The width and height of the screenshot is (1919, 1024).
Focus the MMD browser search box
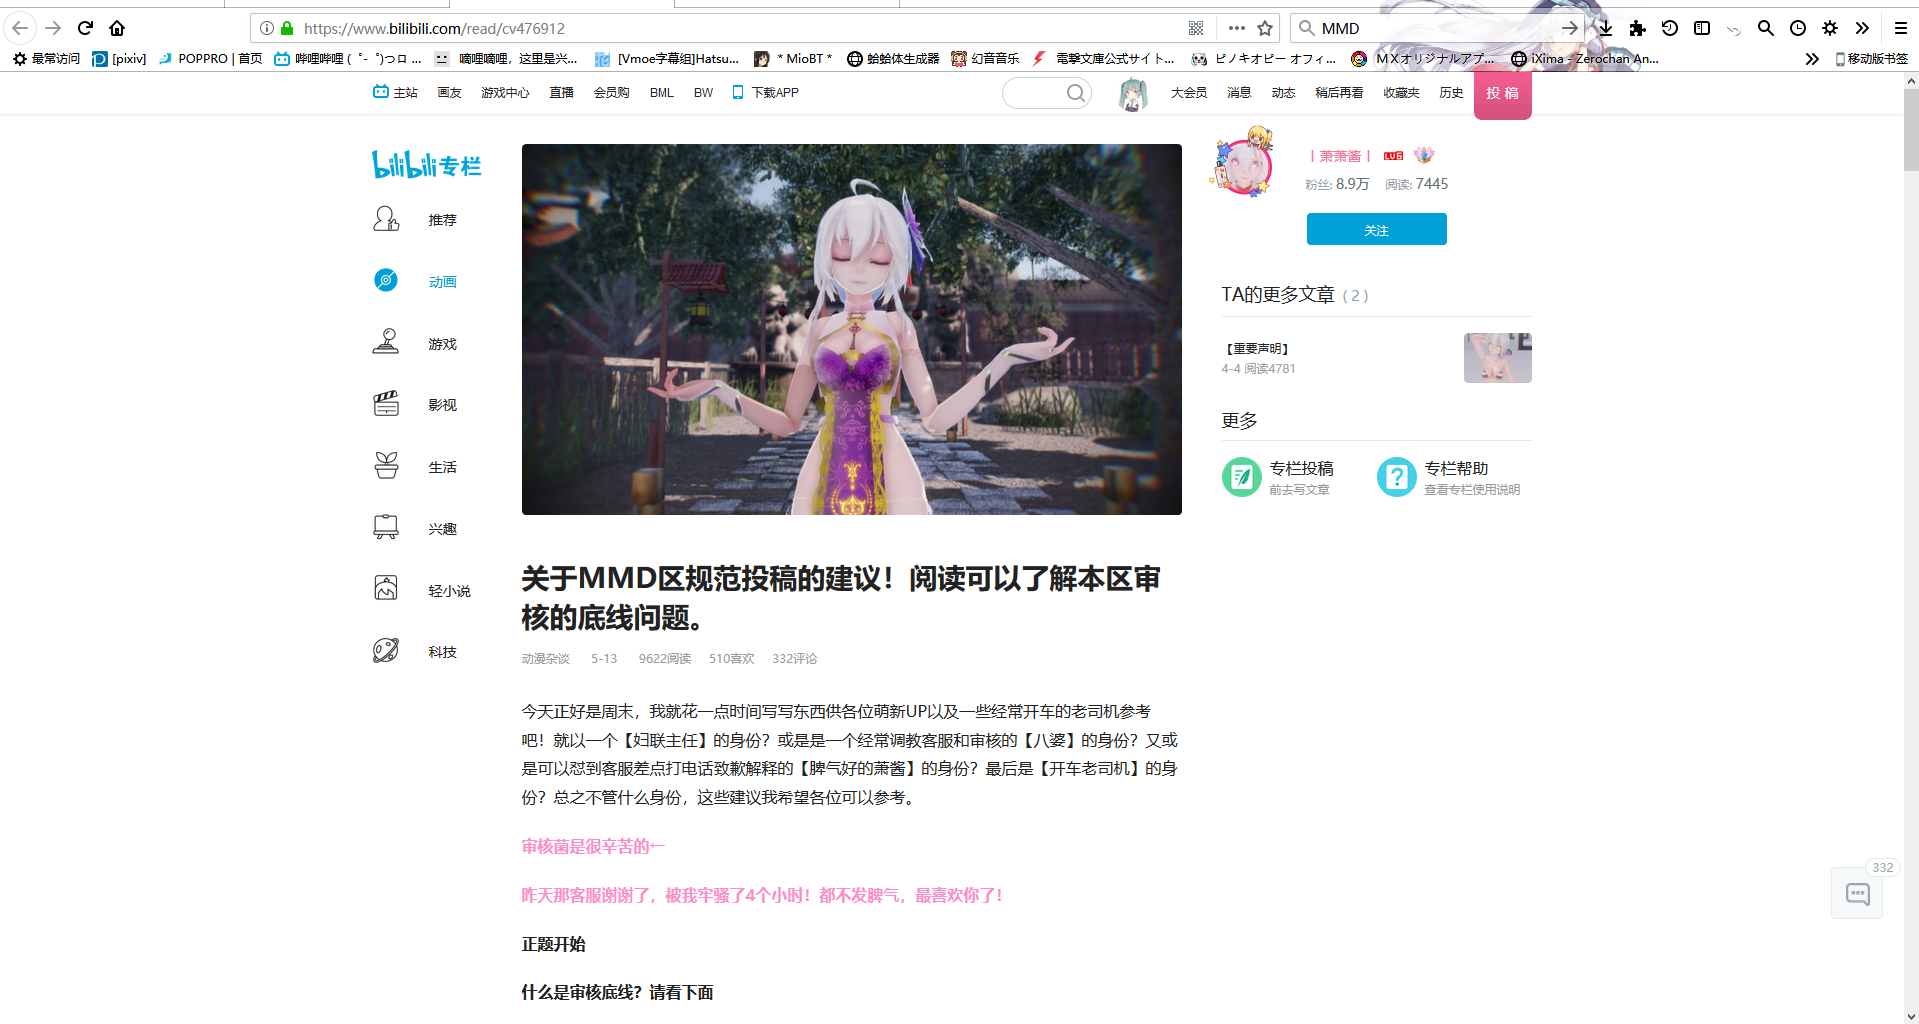tap(1435, 28)
